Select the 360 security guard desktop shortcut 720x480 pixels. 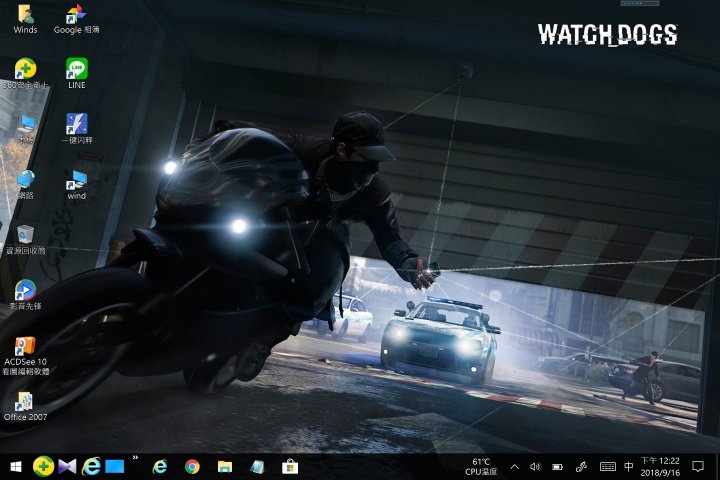click(x=25, y=74)
